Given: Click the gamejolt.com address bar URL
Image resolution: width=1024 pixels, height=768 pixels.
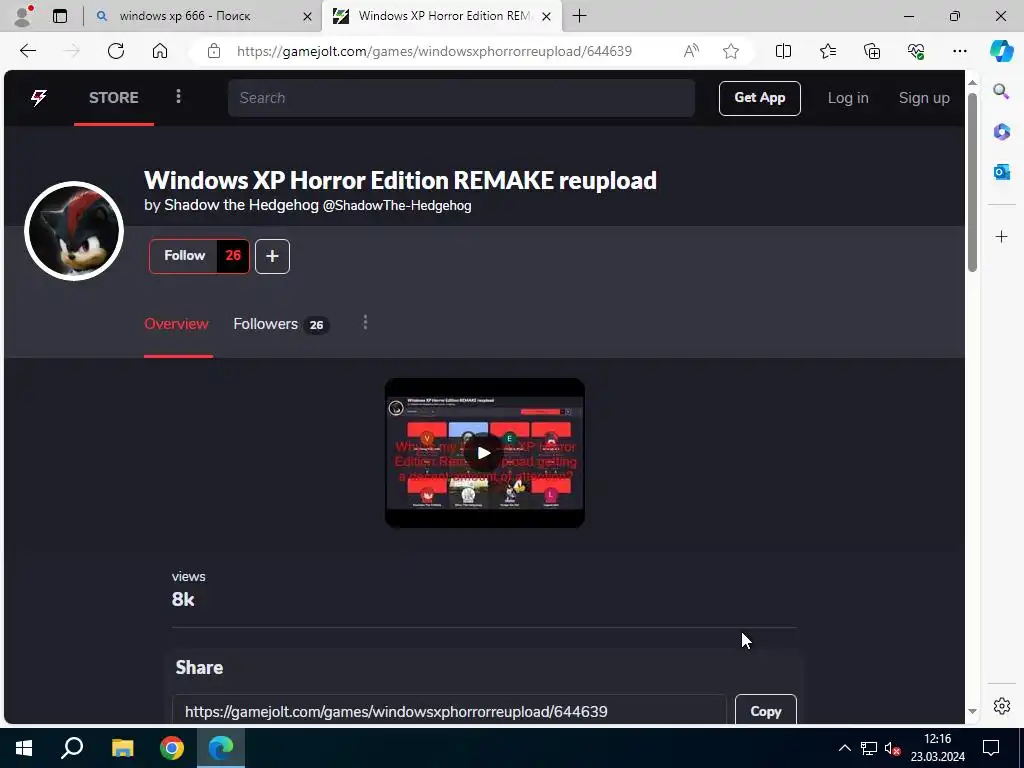Looking at the screenshot, I should coord(434,51).
